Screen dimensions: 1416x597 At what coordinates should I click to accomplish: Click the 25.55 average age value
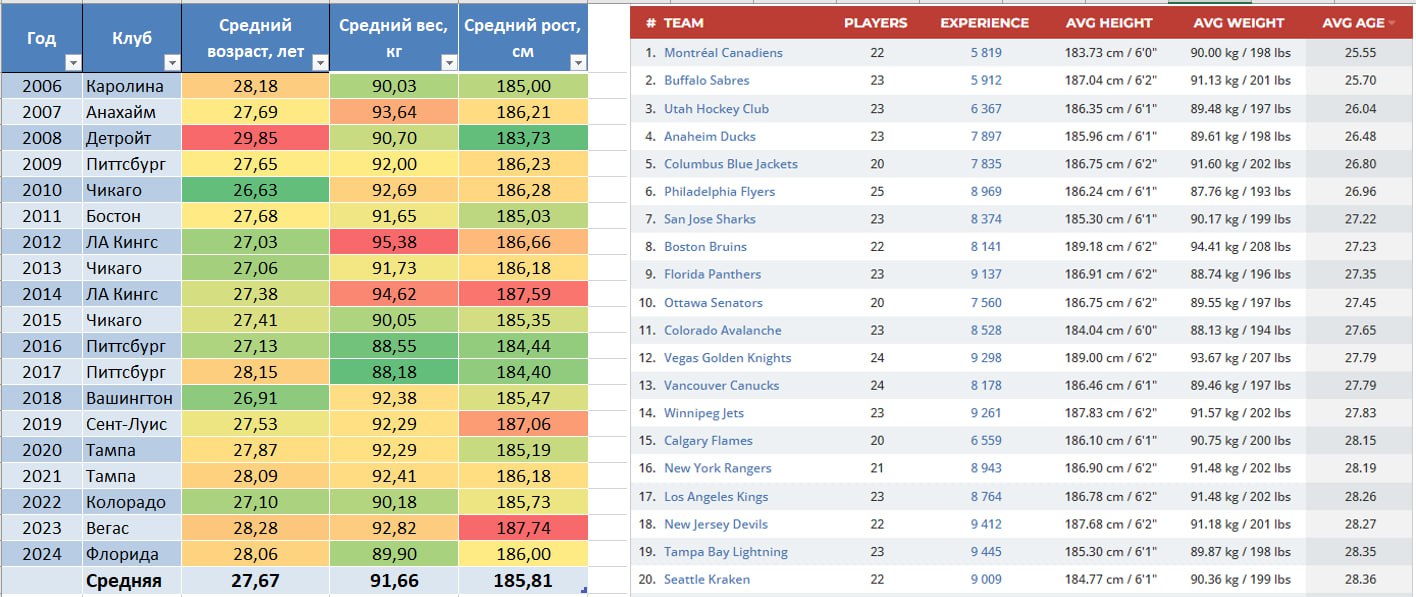tap(1361, 53)
